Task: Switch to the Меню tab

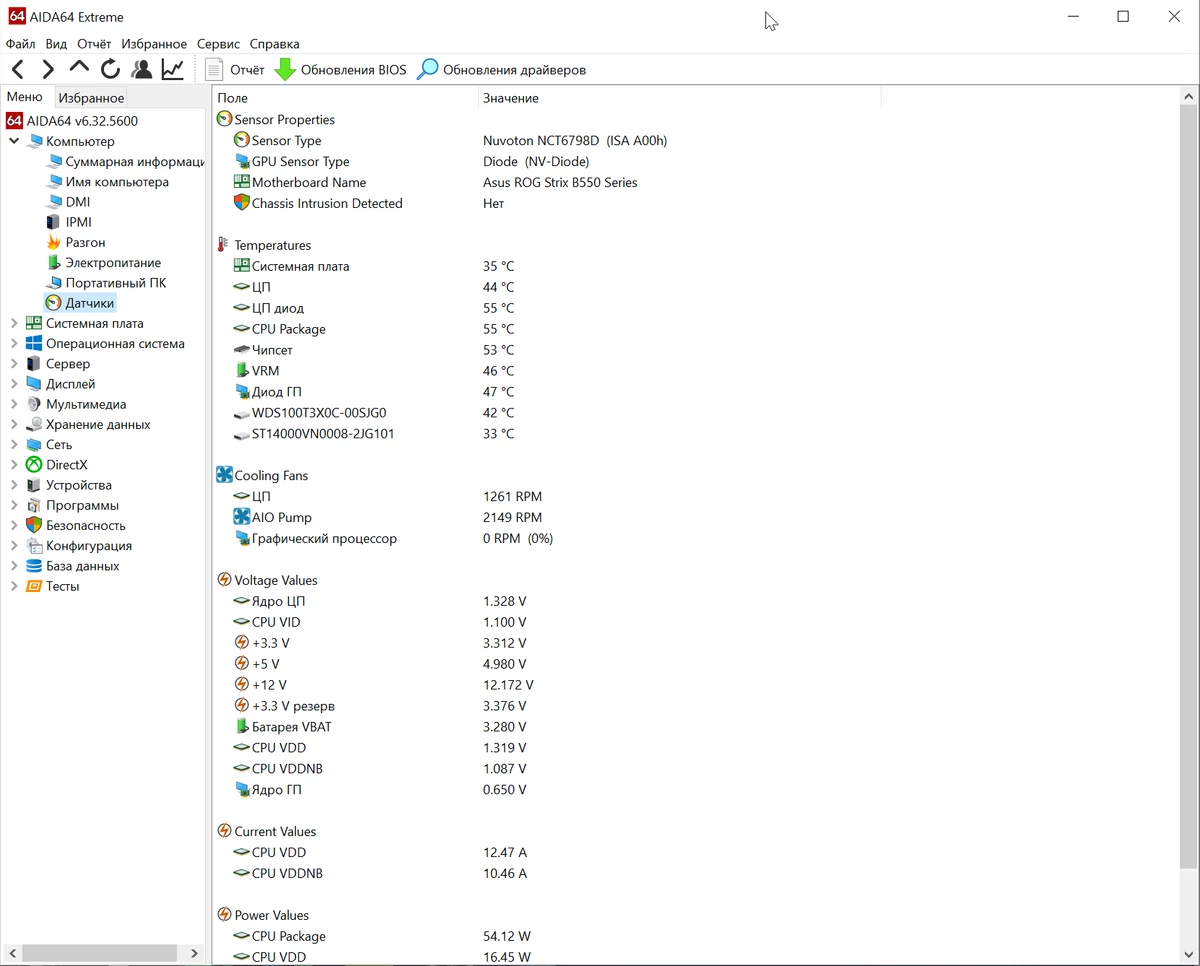Action: tap(25, 97)
